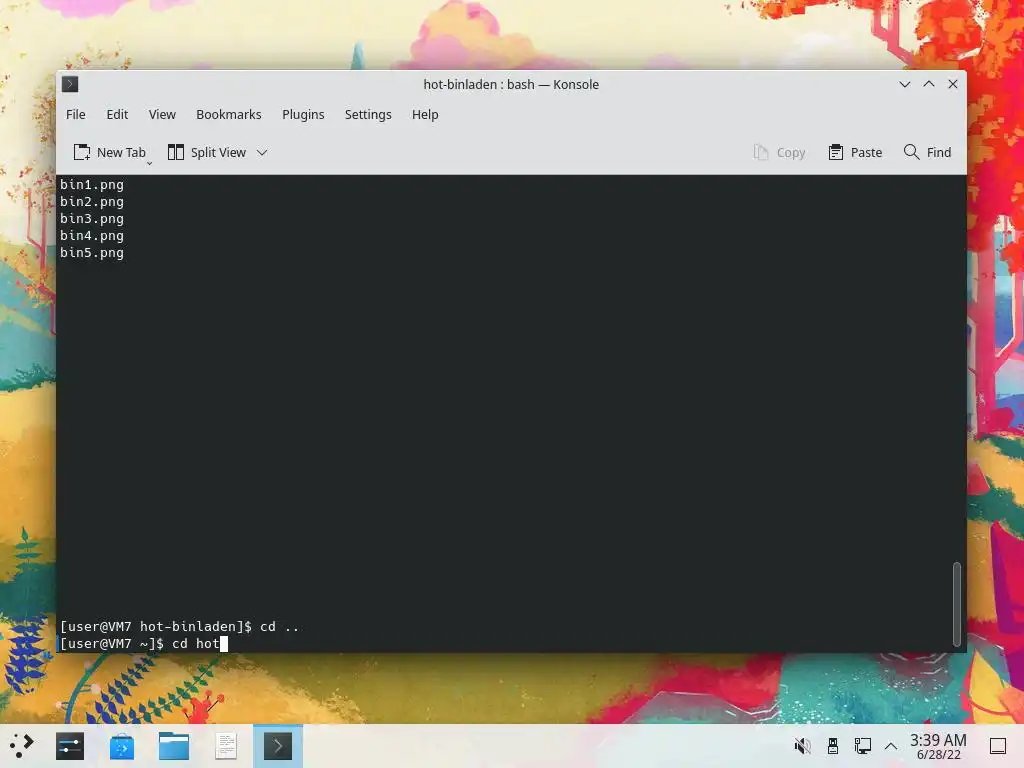
Task: Click bin4.png in terminal output
Action: 92,236
